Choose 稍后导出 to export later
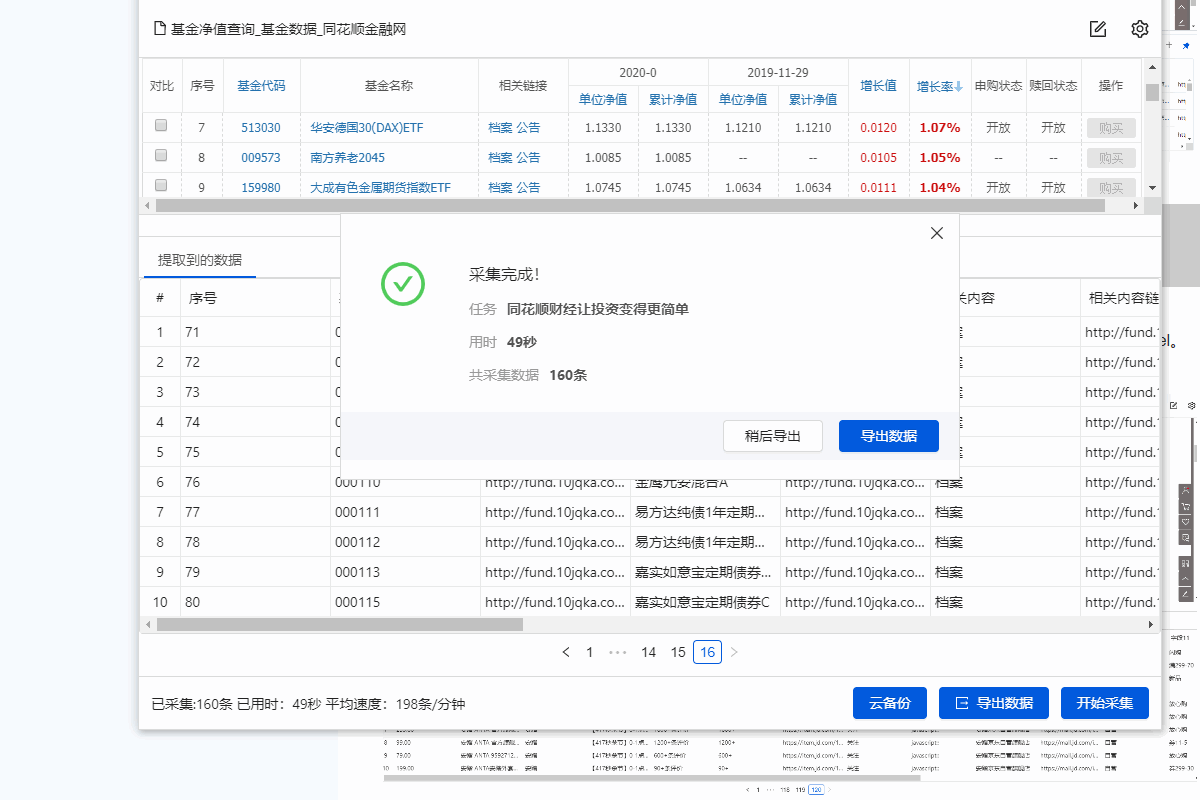This screenshot has width=1200, height=800. pyautogui.click(x=773, y=436)
